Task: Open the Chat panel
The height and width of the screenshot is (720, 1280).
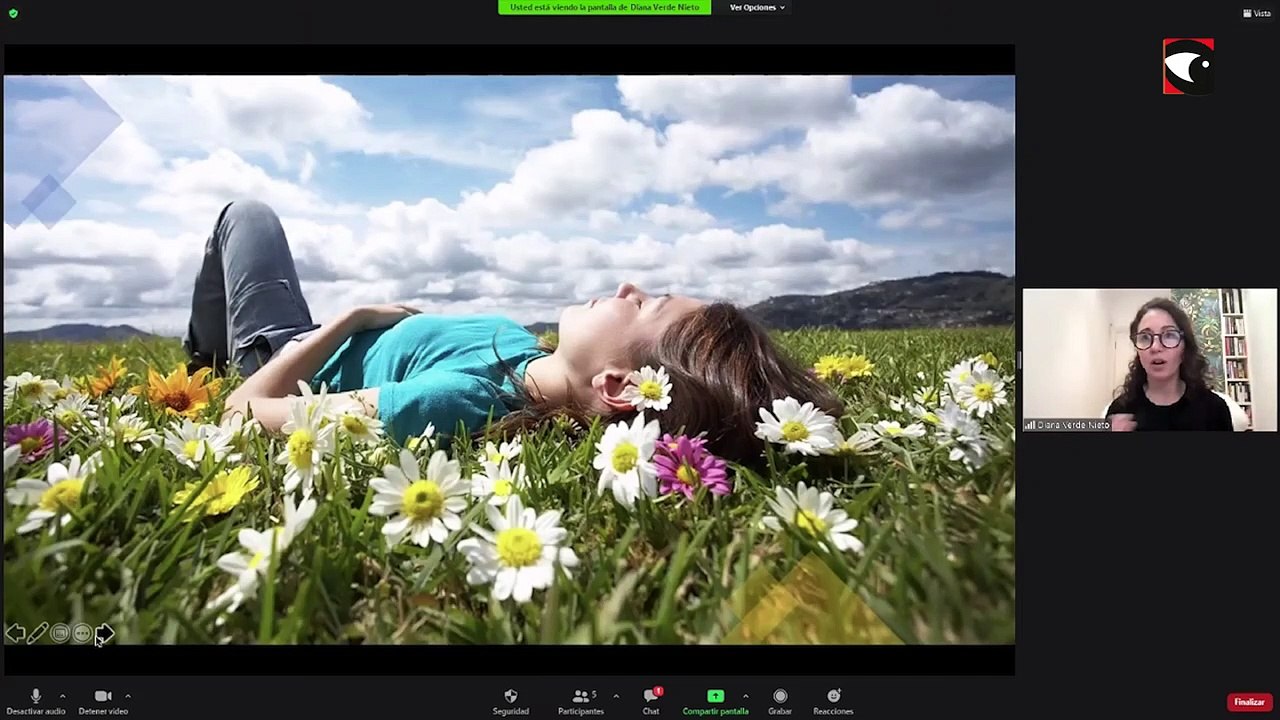Action: tap(651, 702)
